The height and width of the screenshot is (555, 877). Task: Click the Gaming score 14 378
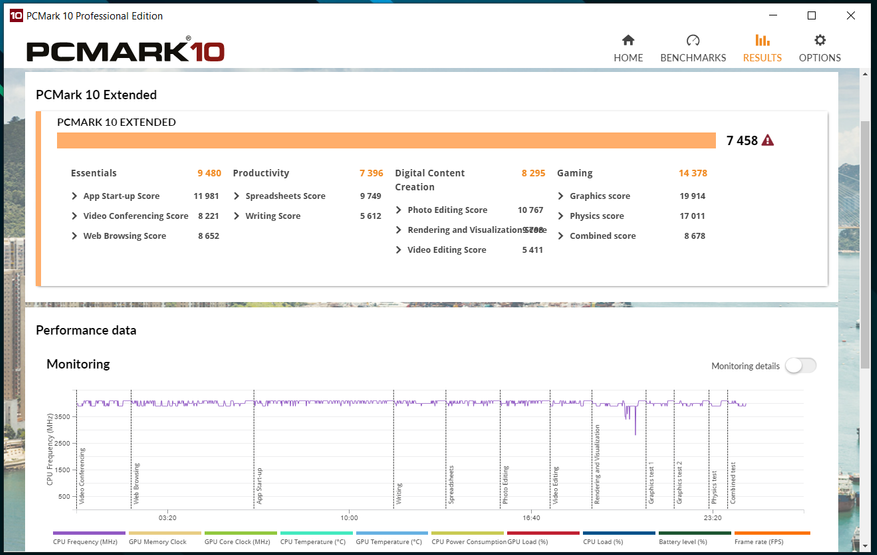[x=693, y=173]
